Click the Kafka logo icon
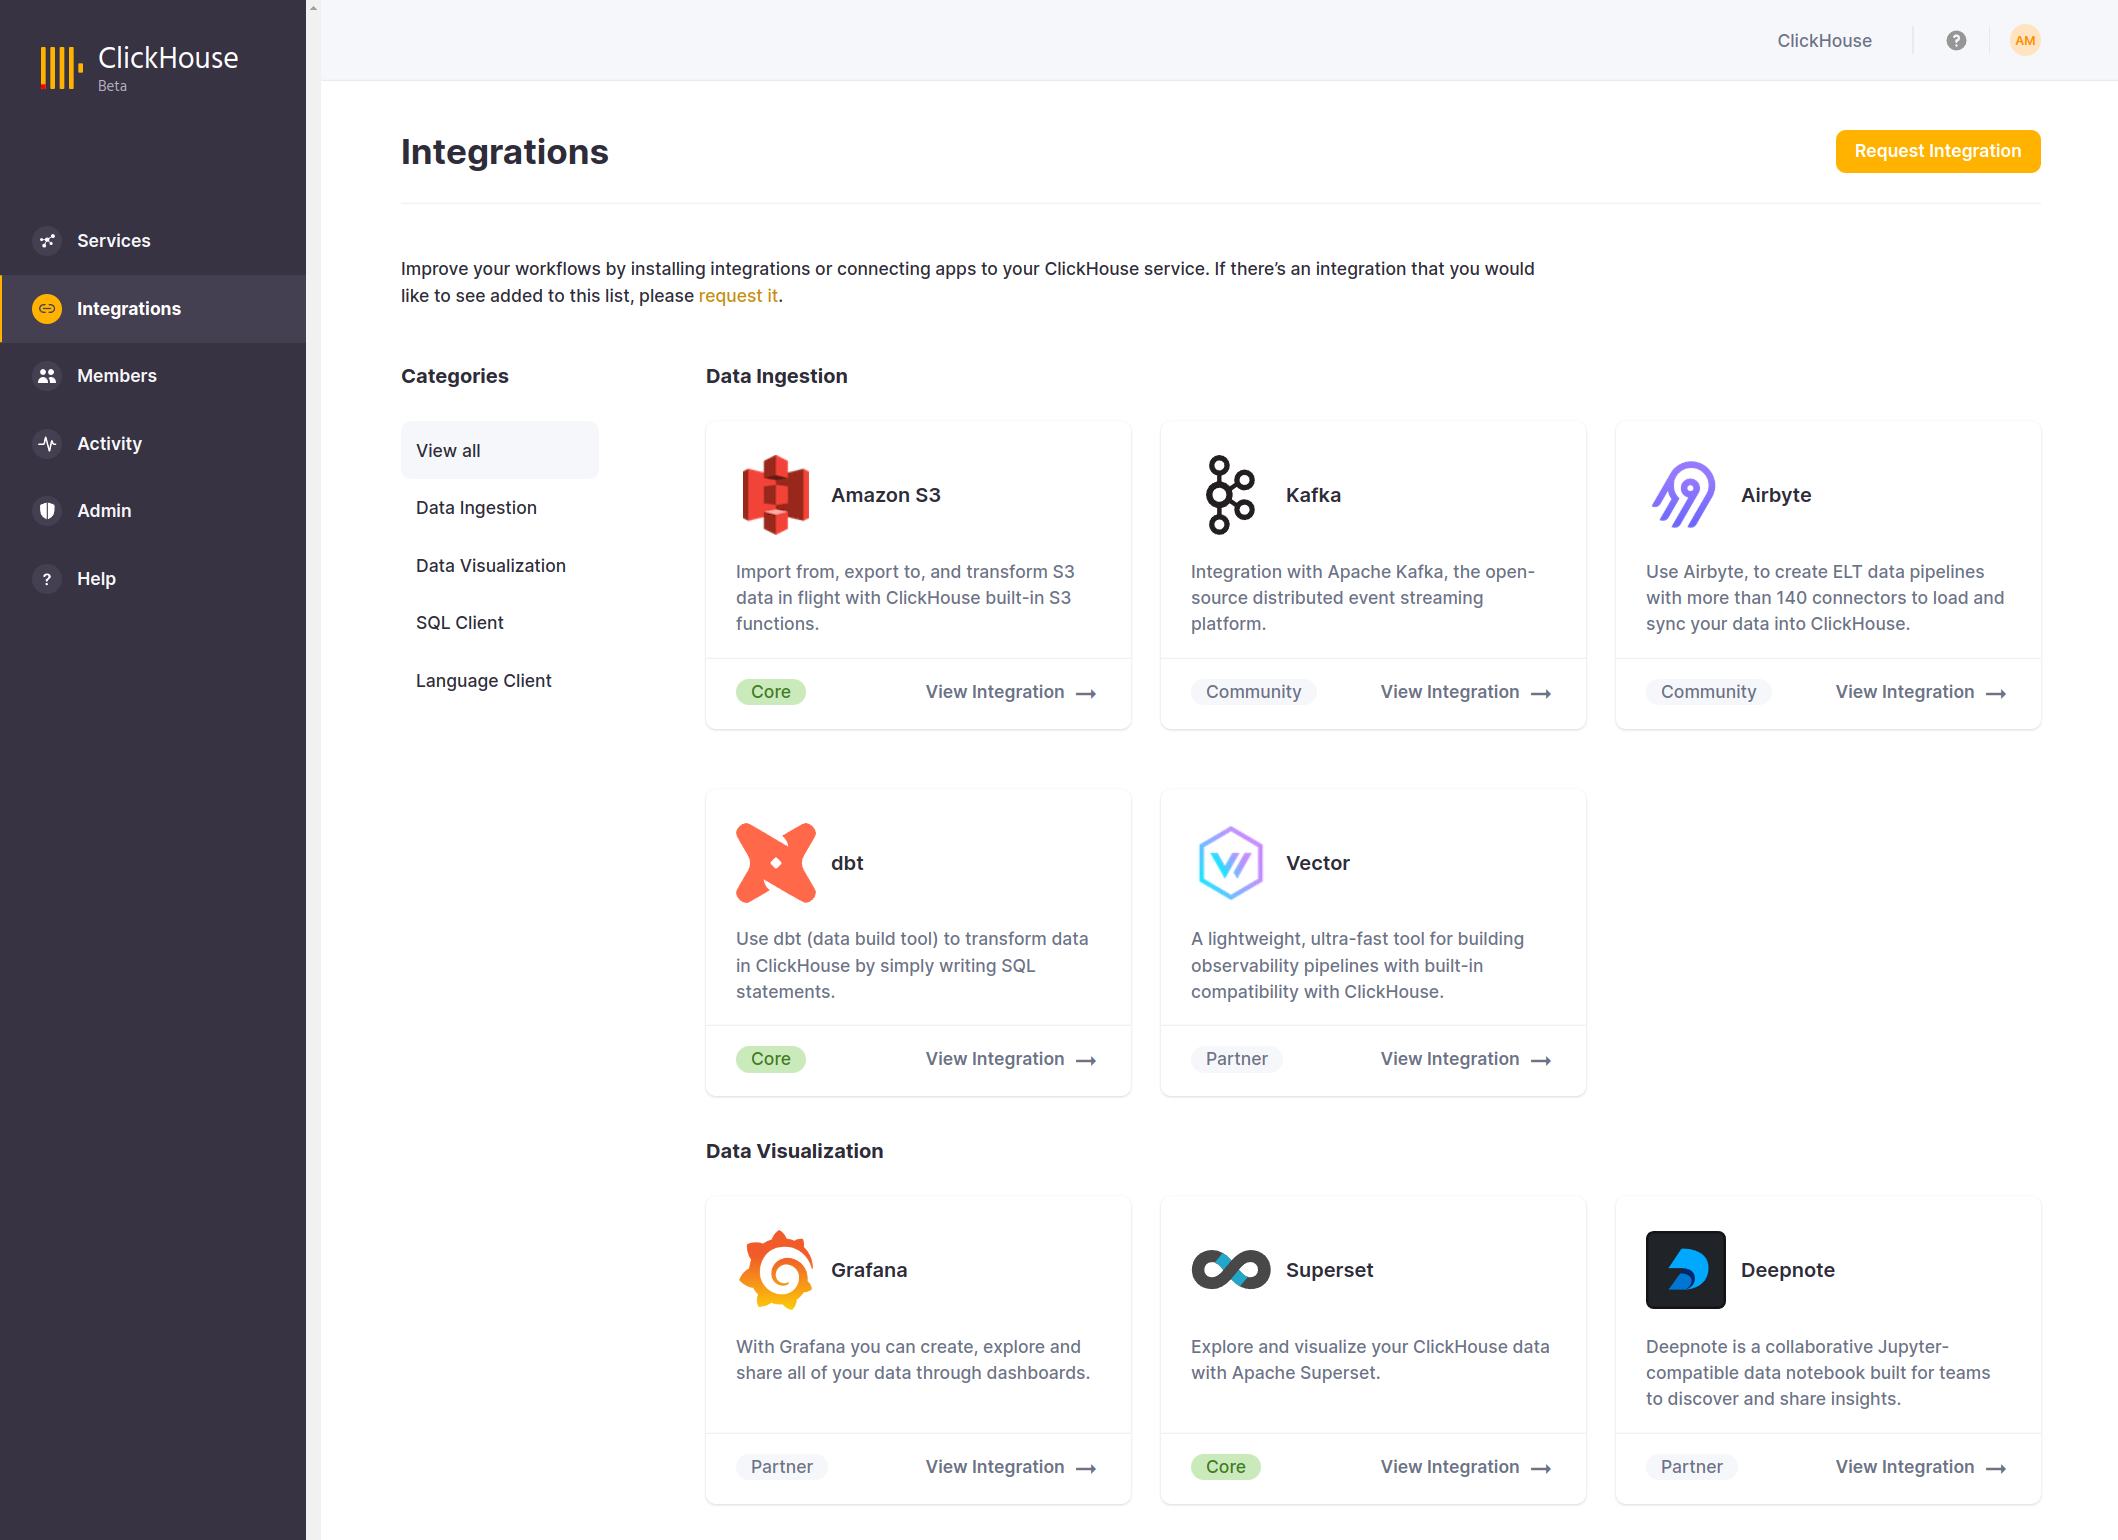This screenshot has width=2118, height=1540. tap(1229, 495)
